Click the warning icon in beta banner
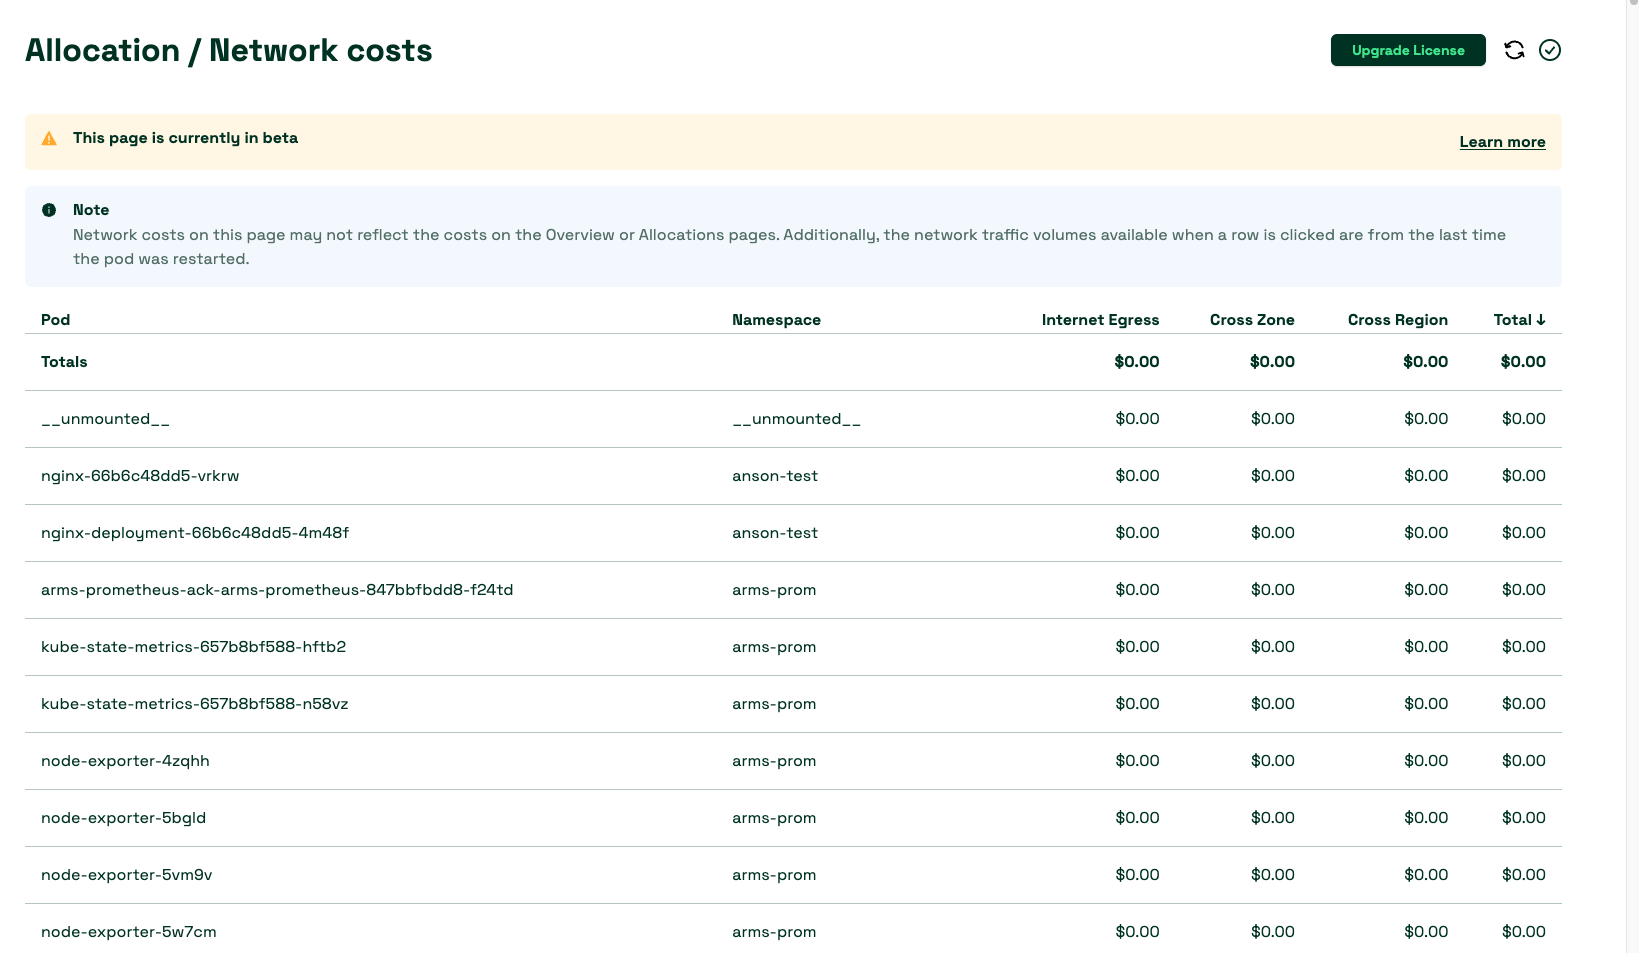 tap(48, 139)
